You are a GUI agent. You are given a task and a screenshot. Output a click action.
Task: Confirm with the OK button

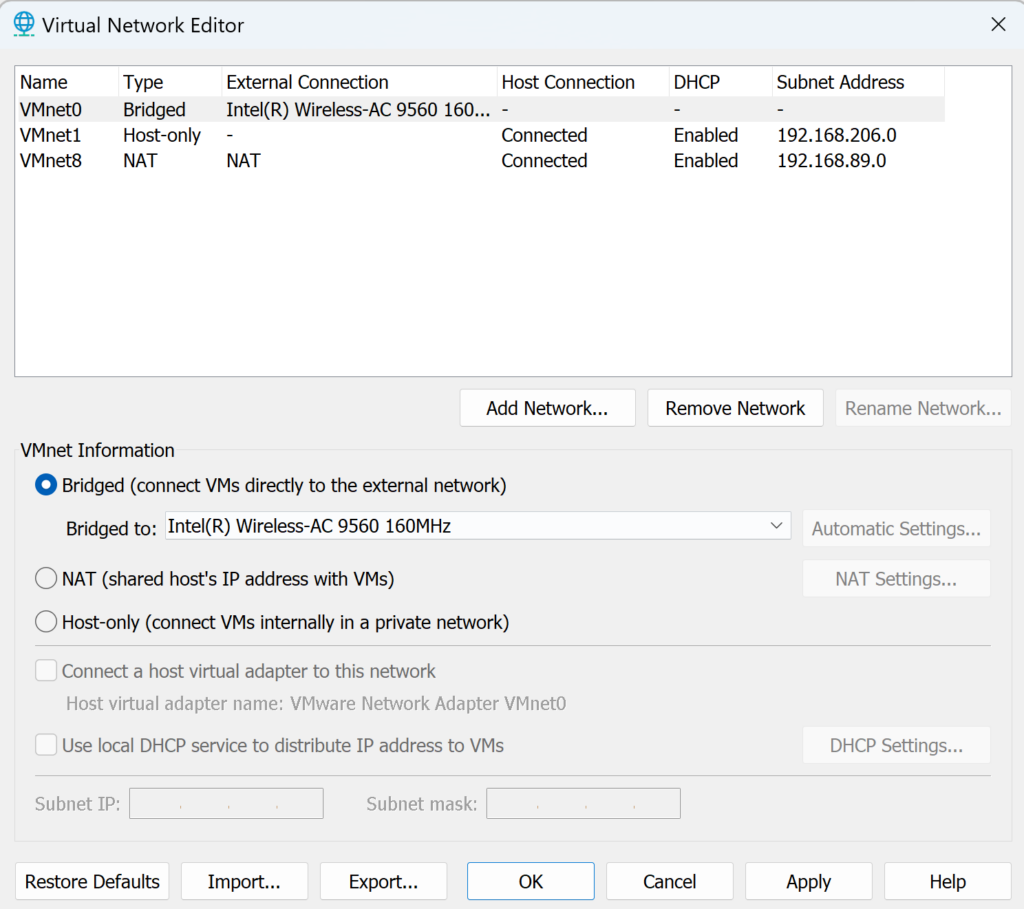pos(530,882)
